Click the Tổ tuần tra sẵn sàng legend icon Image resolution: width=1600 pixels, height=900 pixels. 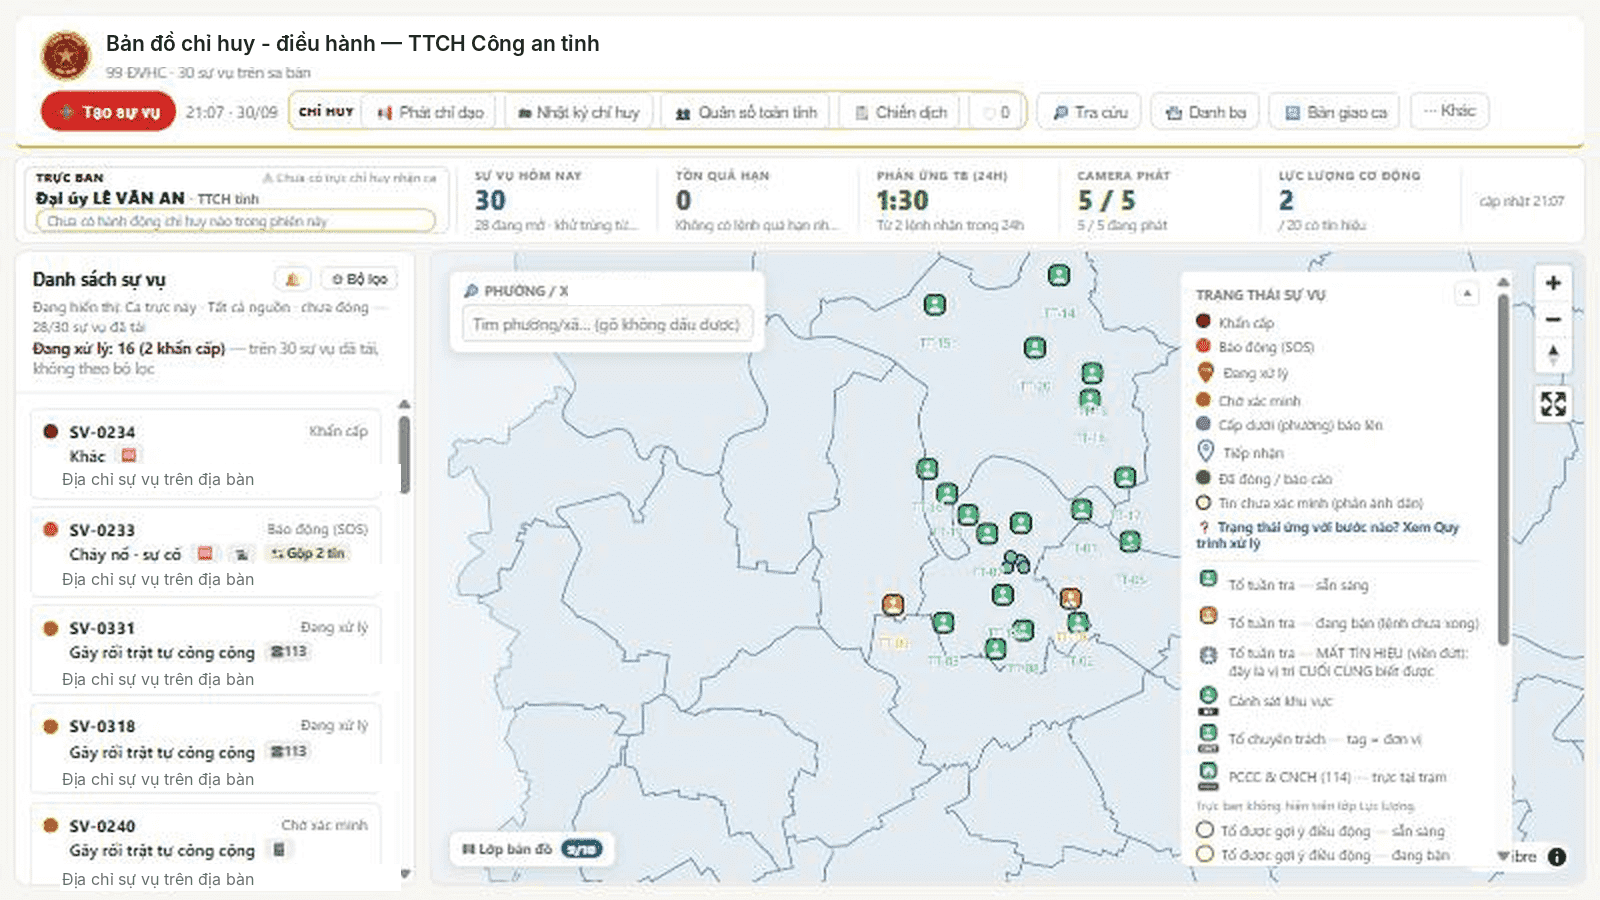coord(1208,579)
